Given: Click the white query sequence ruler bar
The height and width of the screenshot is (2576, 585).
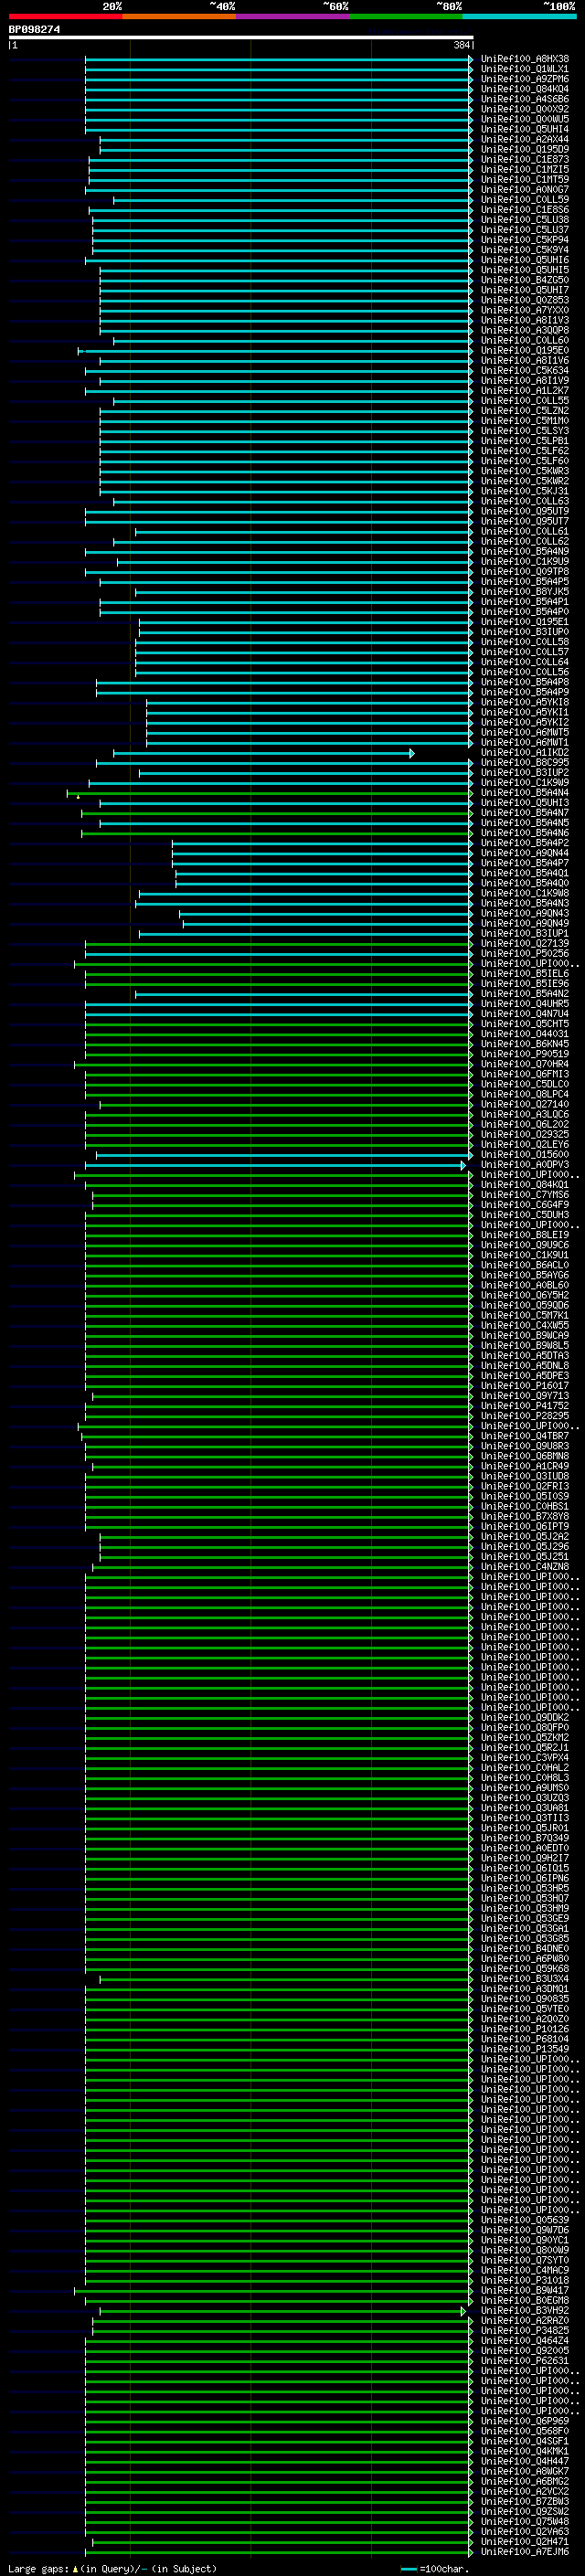Looking at the screenshot, I should click(241, 37).
